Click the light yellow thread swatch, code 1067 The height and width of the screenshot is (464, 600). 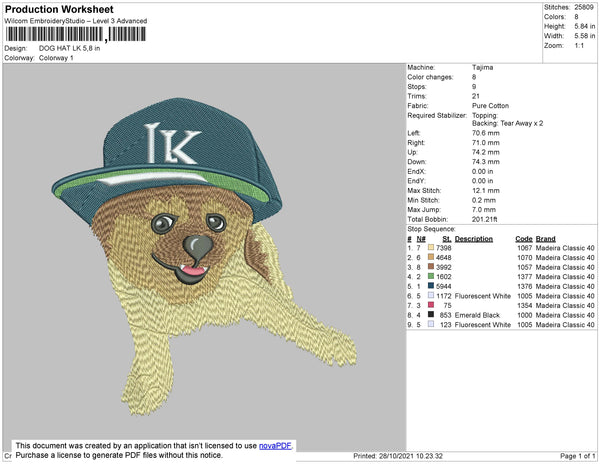[x=430, y=248]
